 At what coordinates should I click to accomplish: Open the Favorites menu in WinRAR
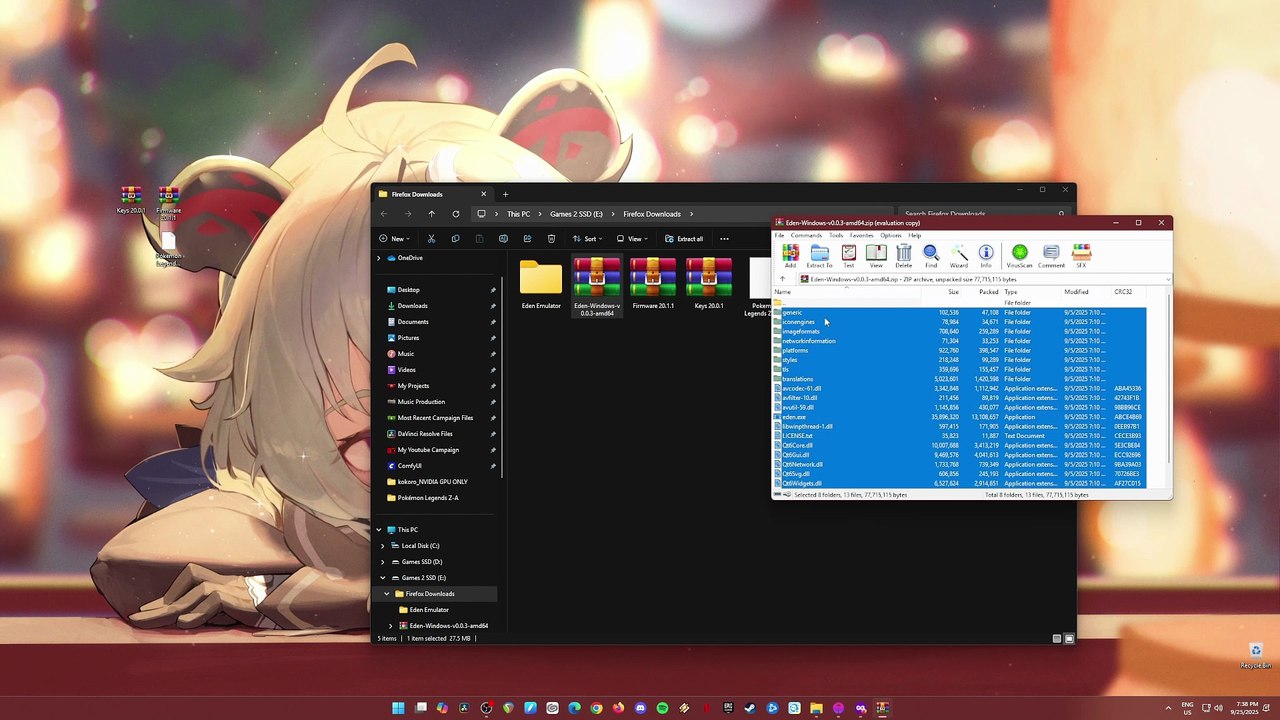(x=861, y=235)
